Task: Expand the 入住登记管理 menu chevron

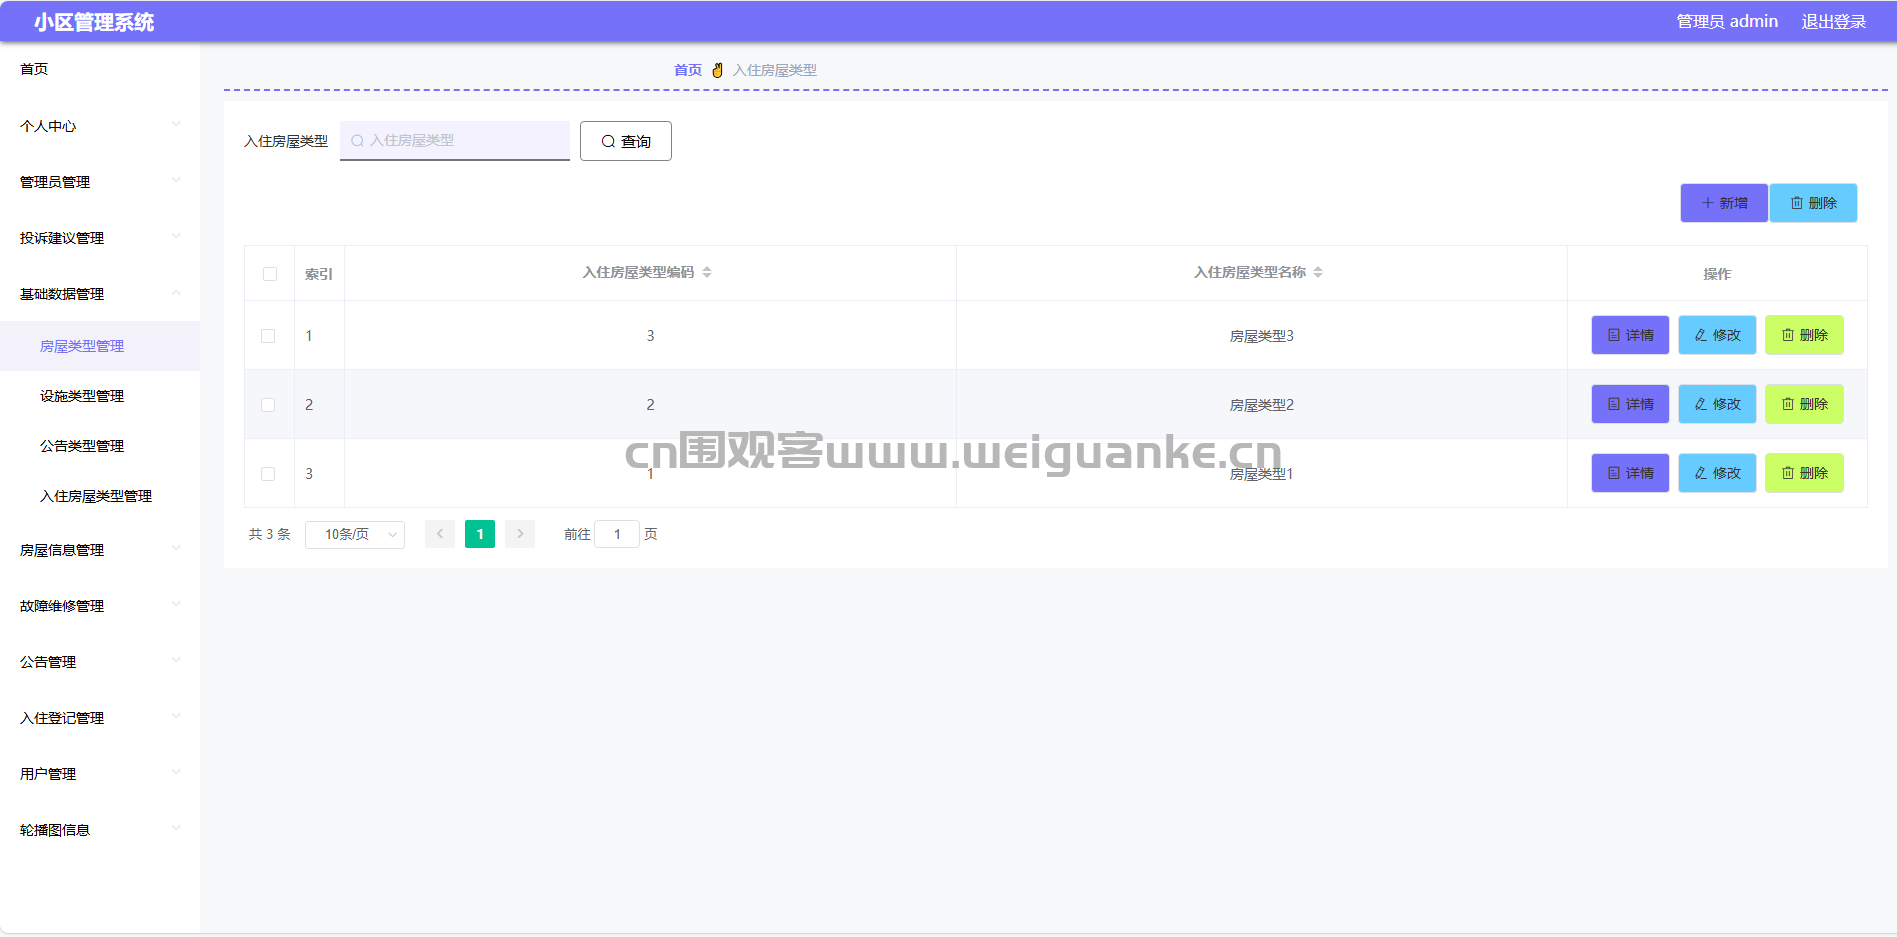Action: tap(176, 716)
